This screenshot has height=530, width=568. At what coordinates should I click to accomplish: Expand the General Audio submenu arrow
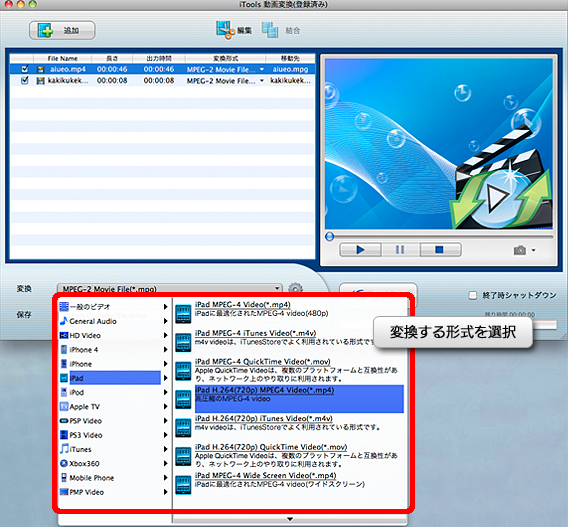[x=166, y=321]
